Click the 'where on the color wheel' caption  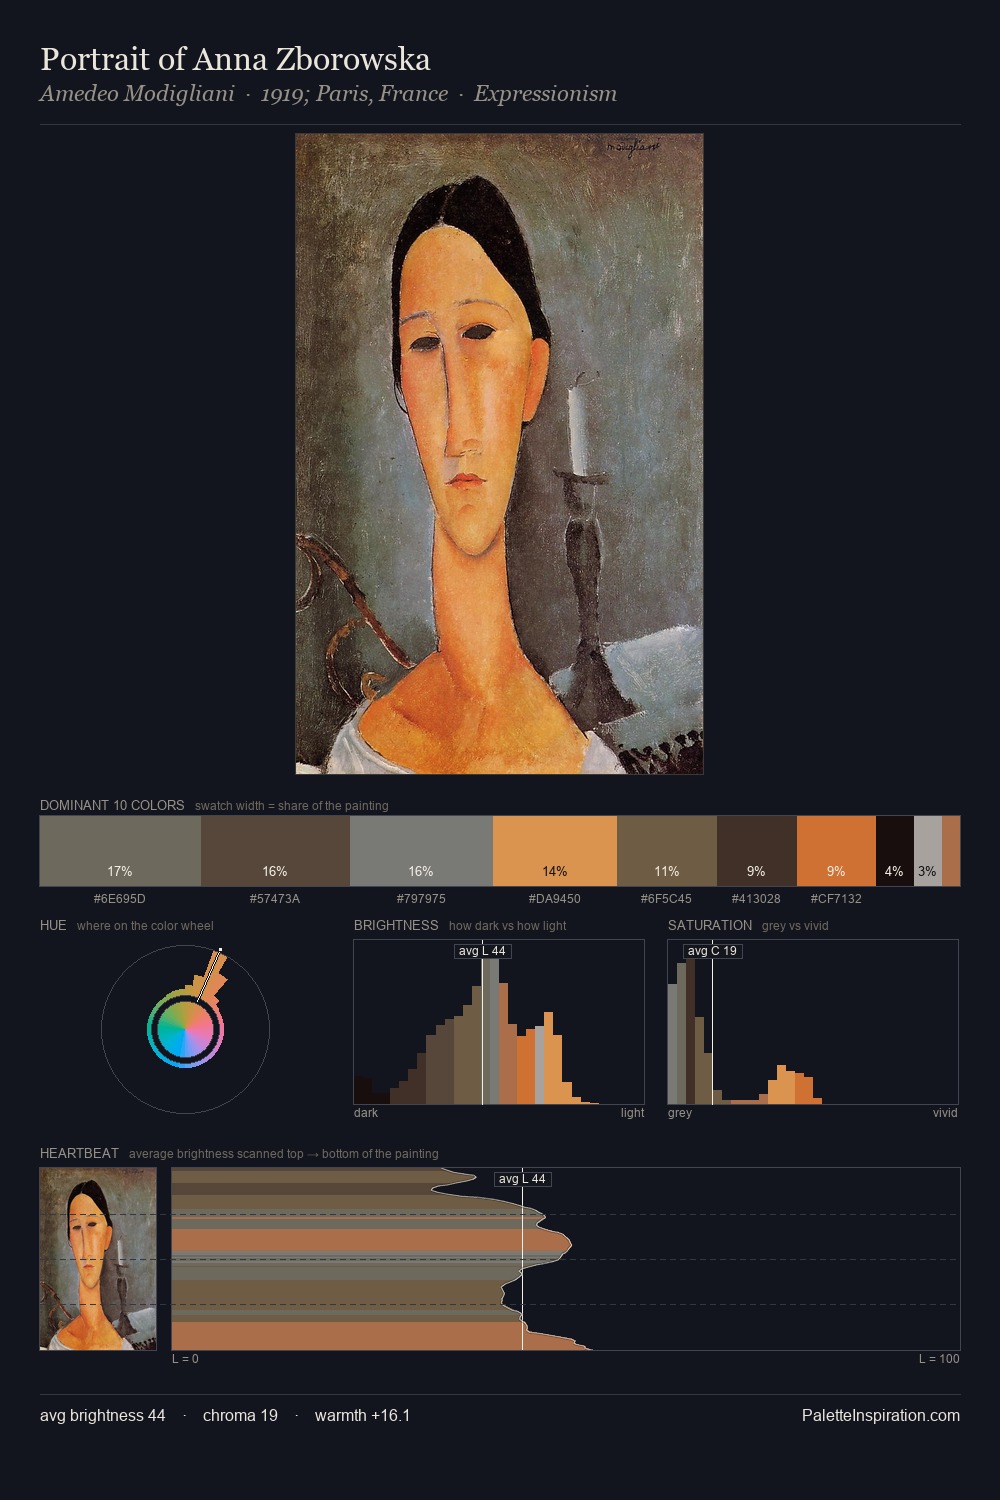click(x=145, y=925)
